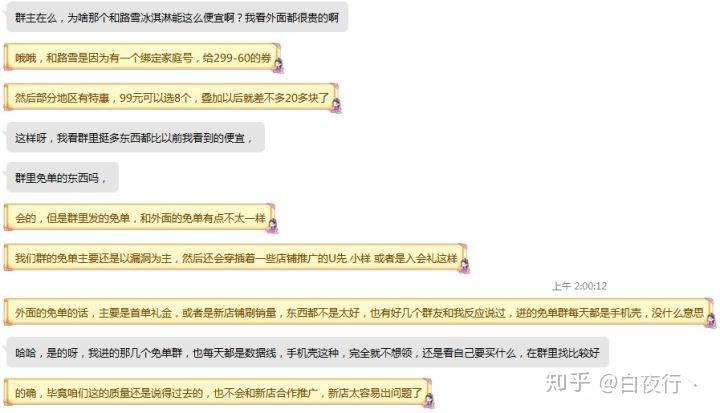Select the gray message asking about 和路雪冰淇淋
Viewport: 720px width, 413px height.
pos(177,17)
